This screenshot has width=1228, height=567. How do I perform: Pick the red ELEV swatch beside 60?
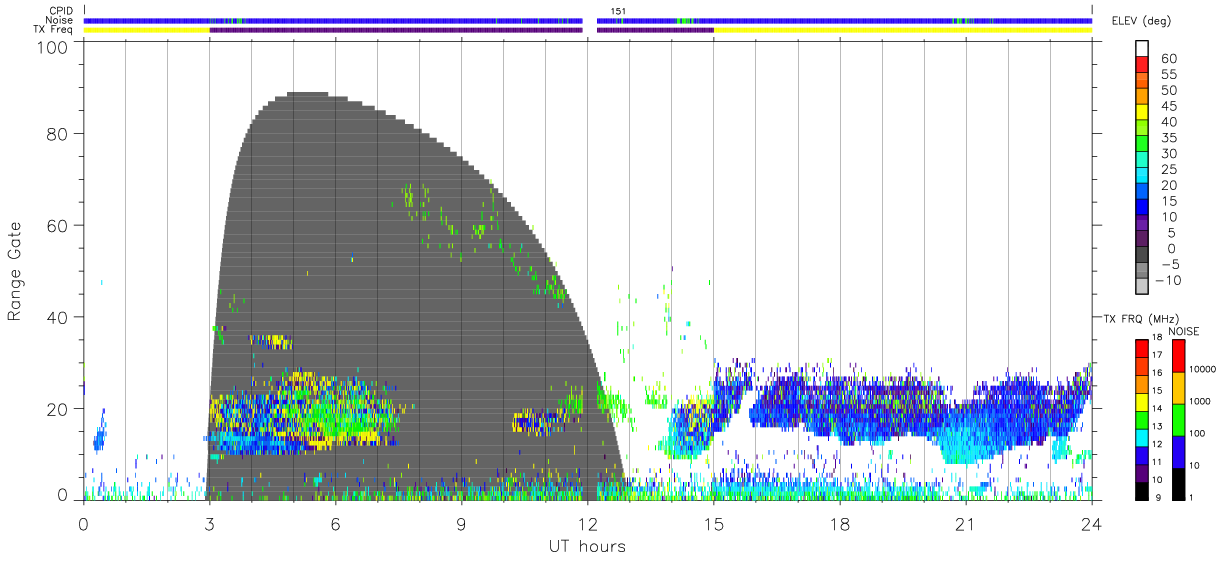point(1141,63)
